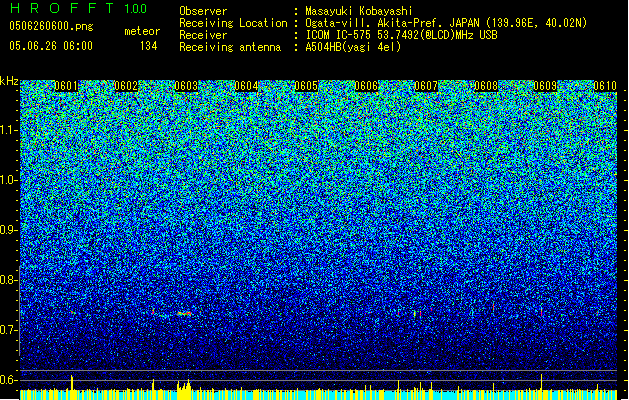Click the 0602 time marker label
This screenshot has width=629, height=400.
pyautogui.click(x=126, y=86)
